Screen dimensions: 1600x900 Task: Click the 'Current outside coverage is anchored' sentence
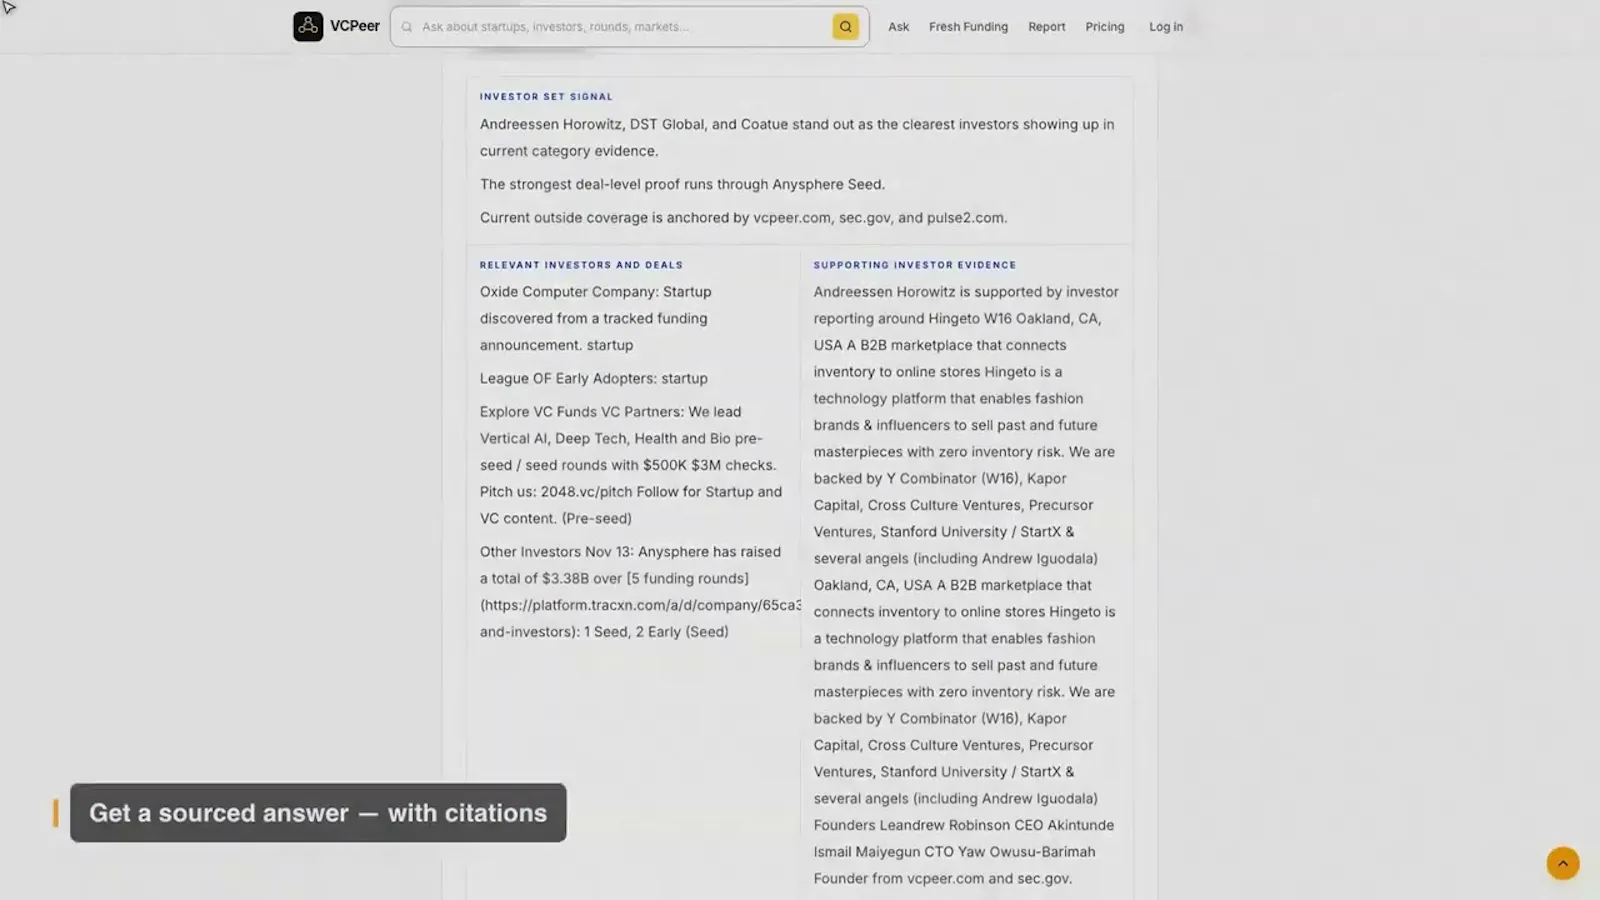pyautogui.click(x=743, y=217)
